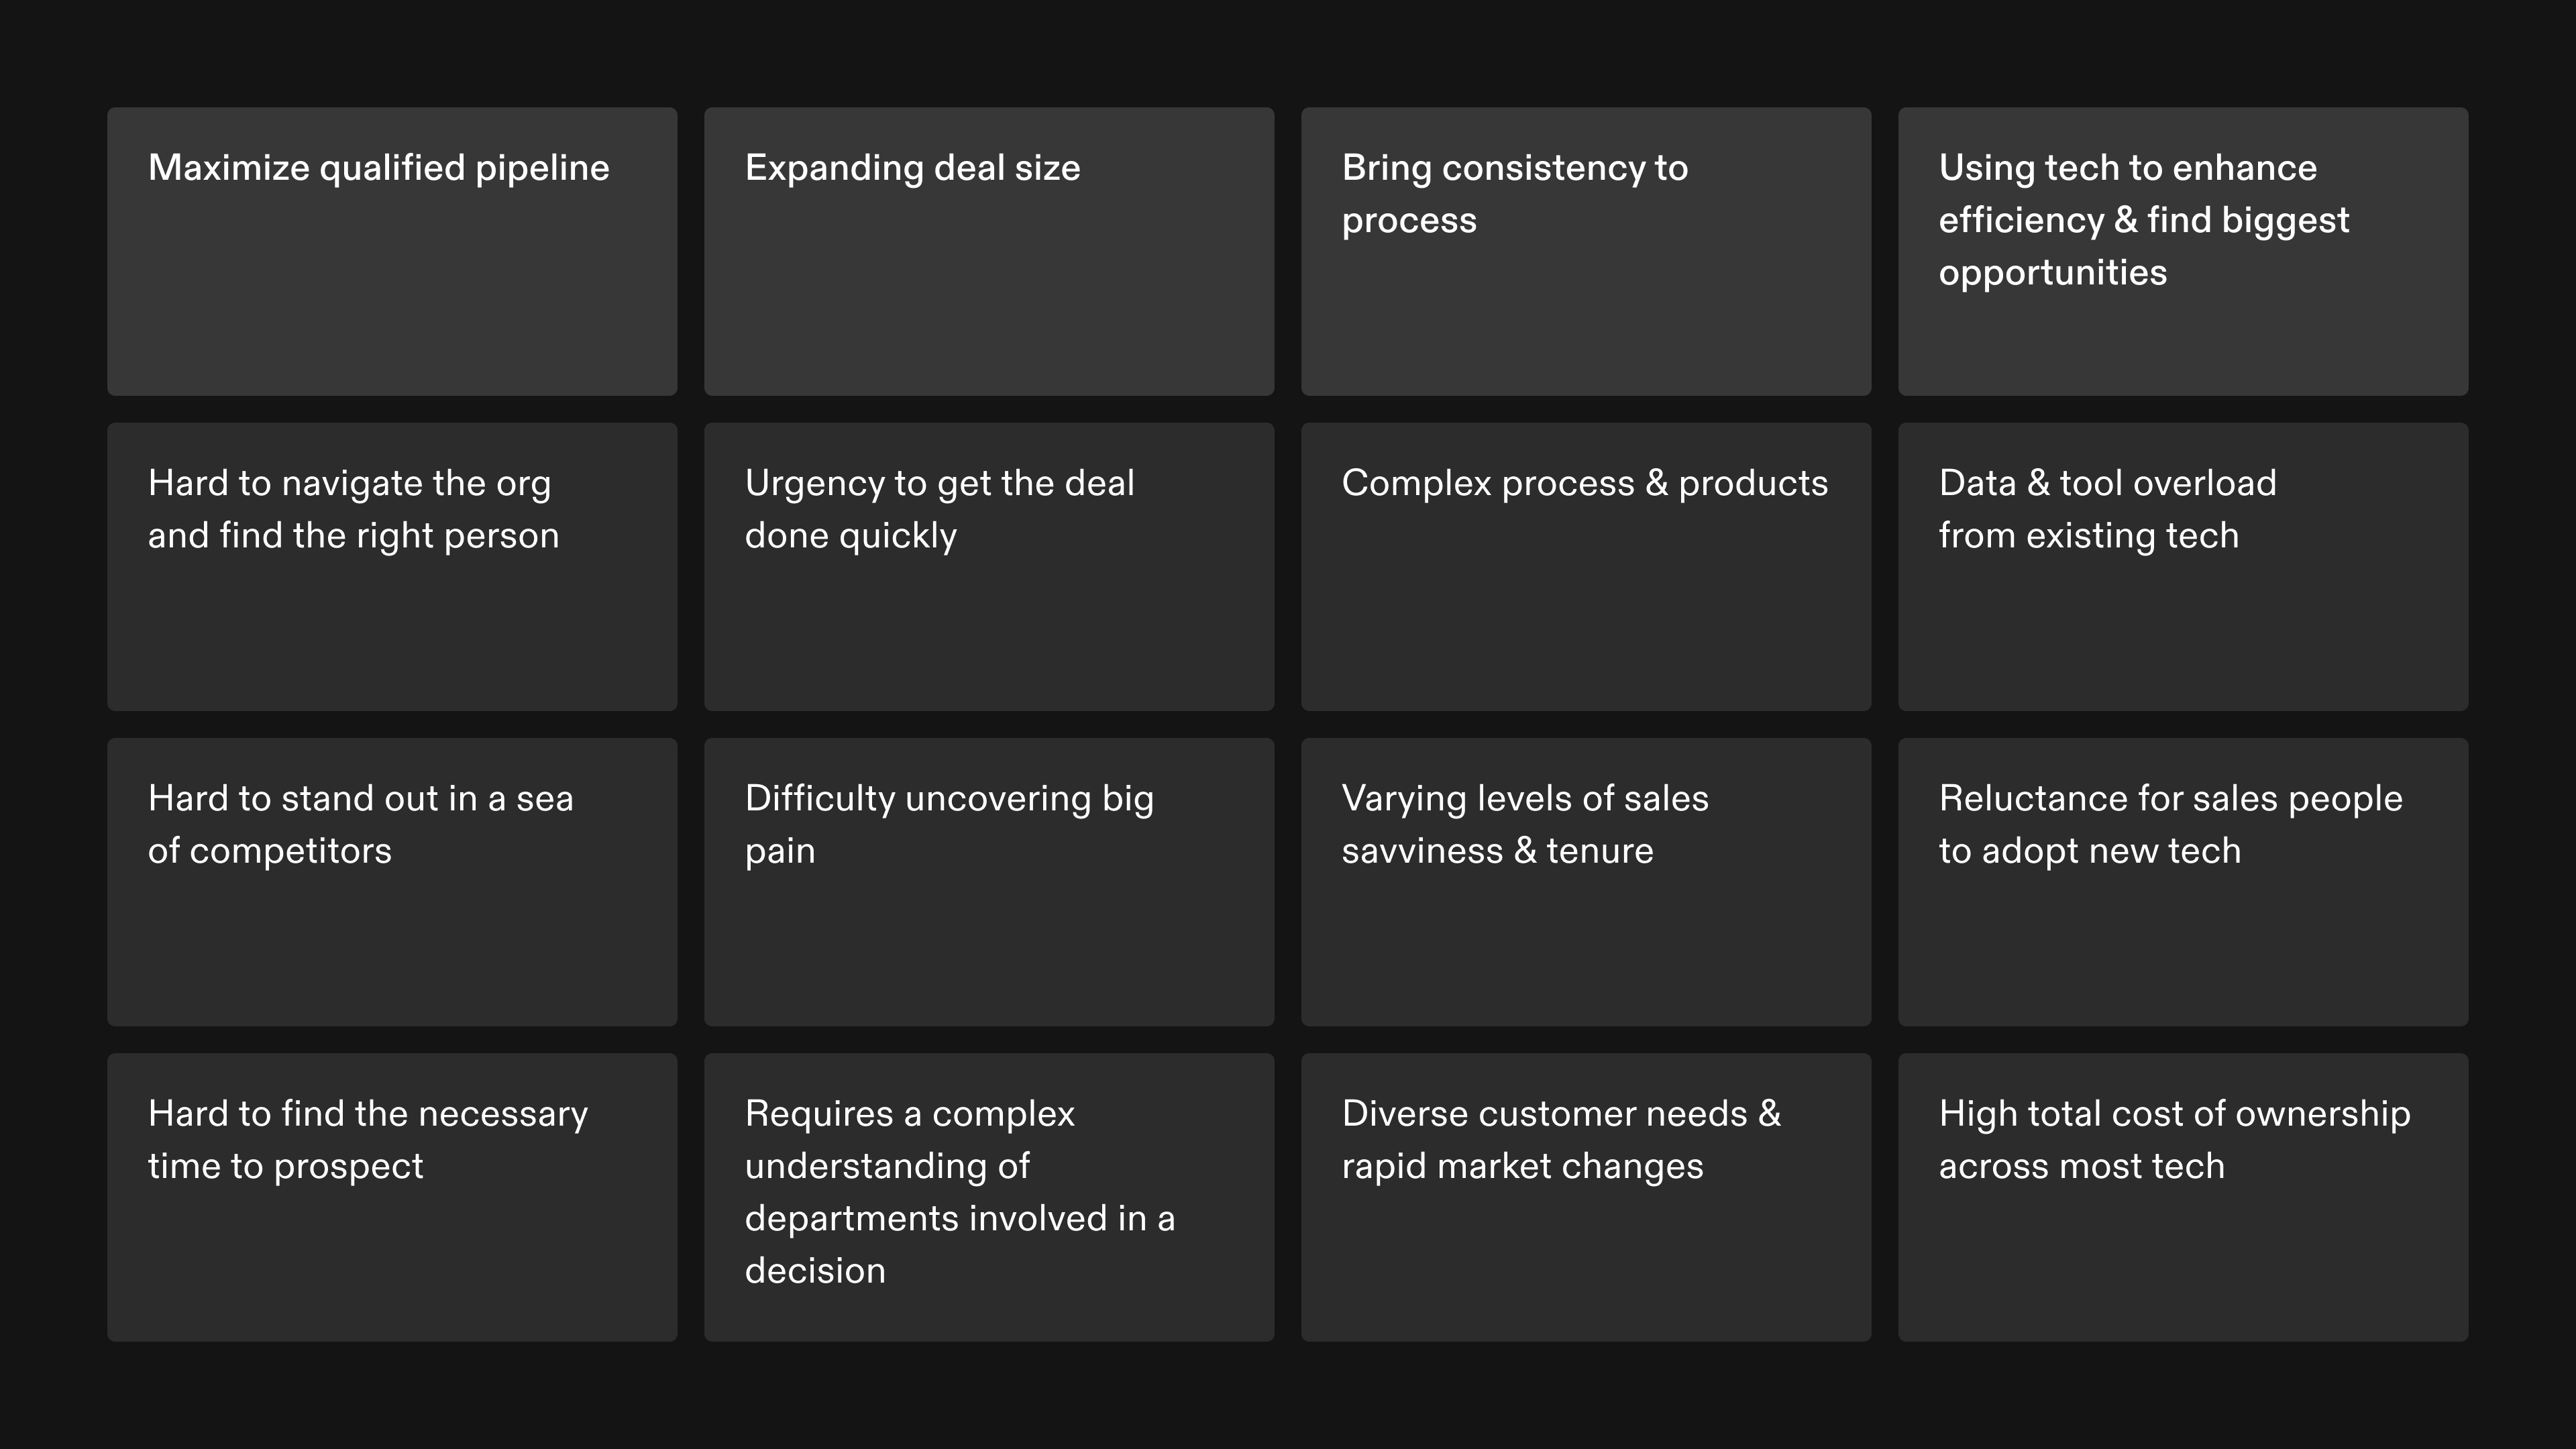Click the 'Hard to stand out' competitors card
Viewport: 2576px width, 1449px height.
(x=392, y=881)
